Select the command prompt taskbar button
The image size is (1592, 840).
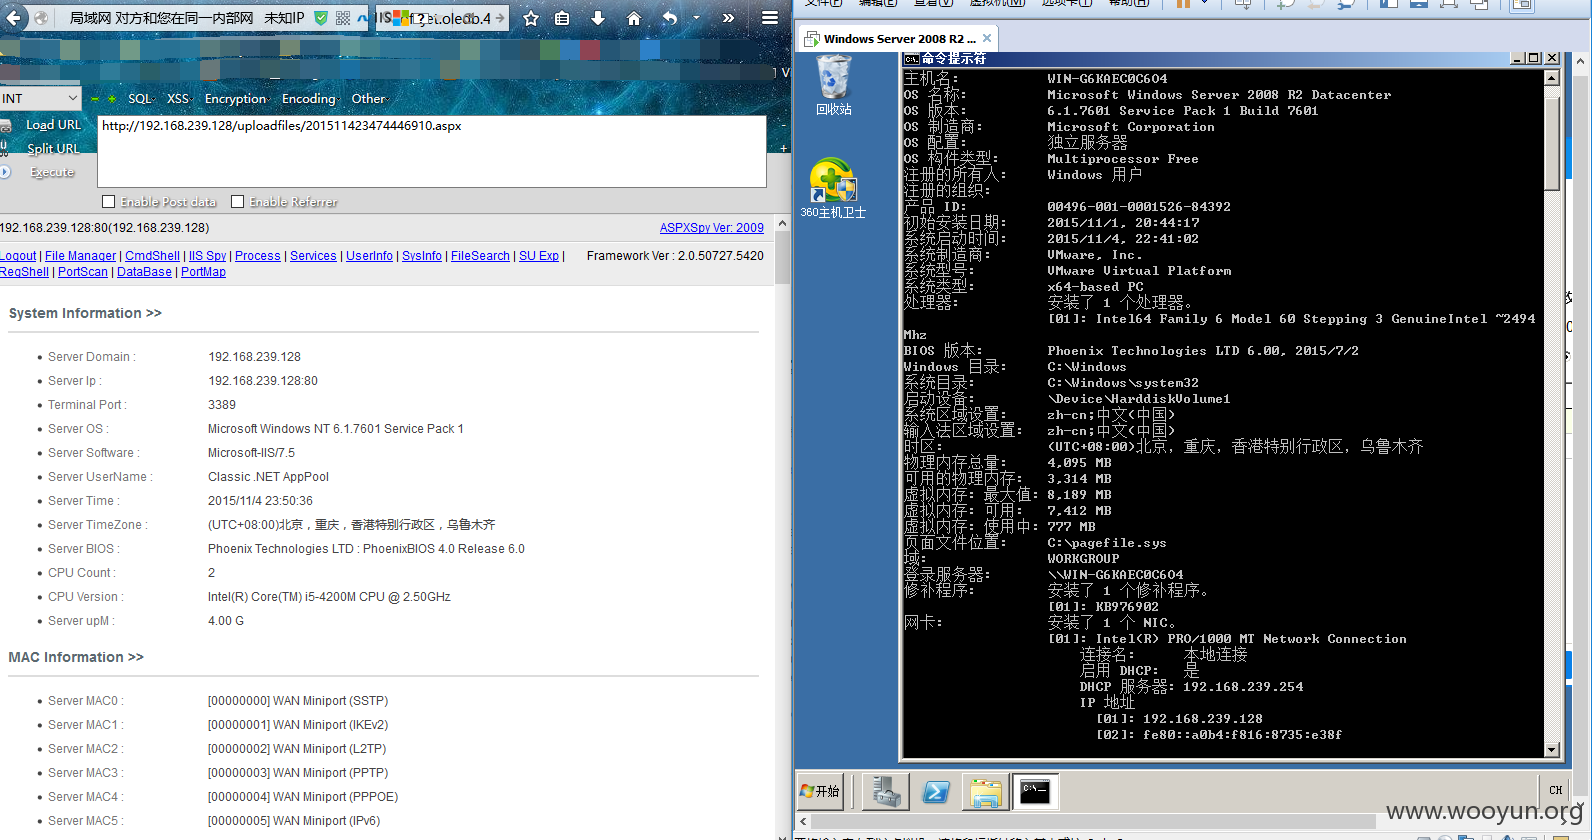point(1035,791)
